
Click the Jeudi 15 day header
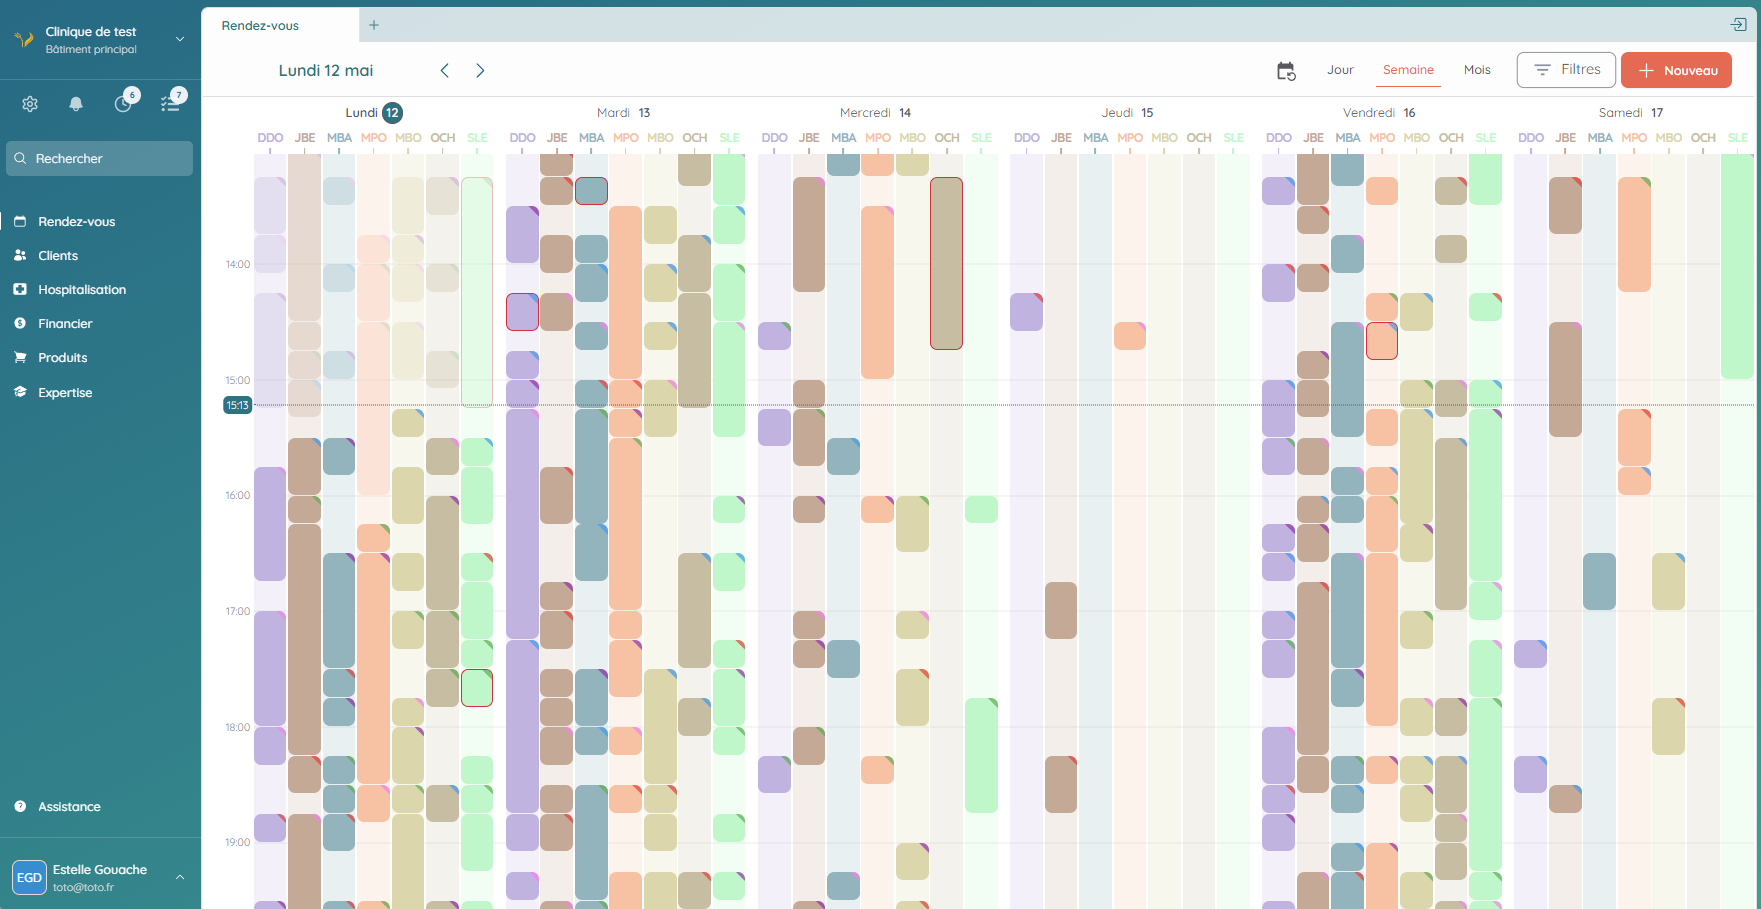(x=1128, y=113)
